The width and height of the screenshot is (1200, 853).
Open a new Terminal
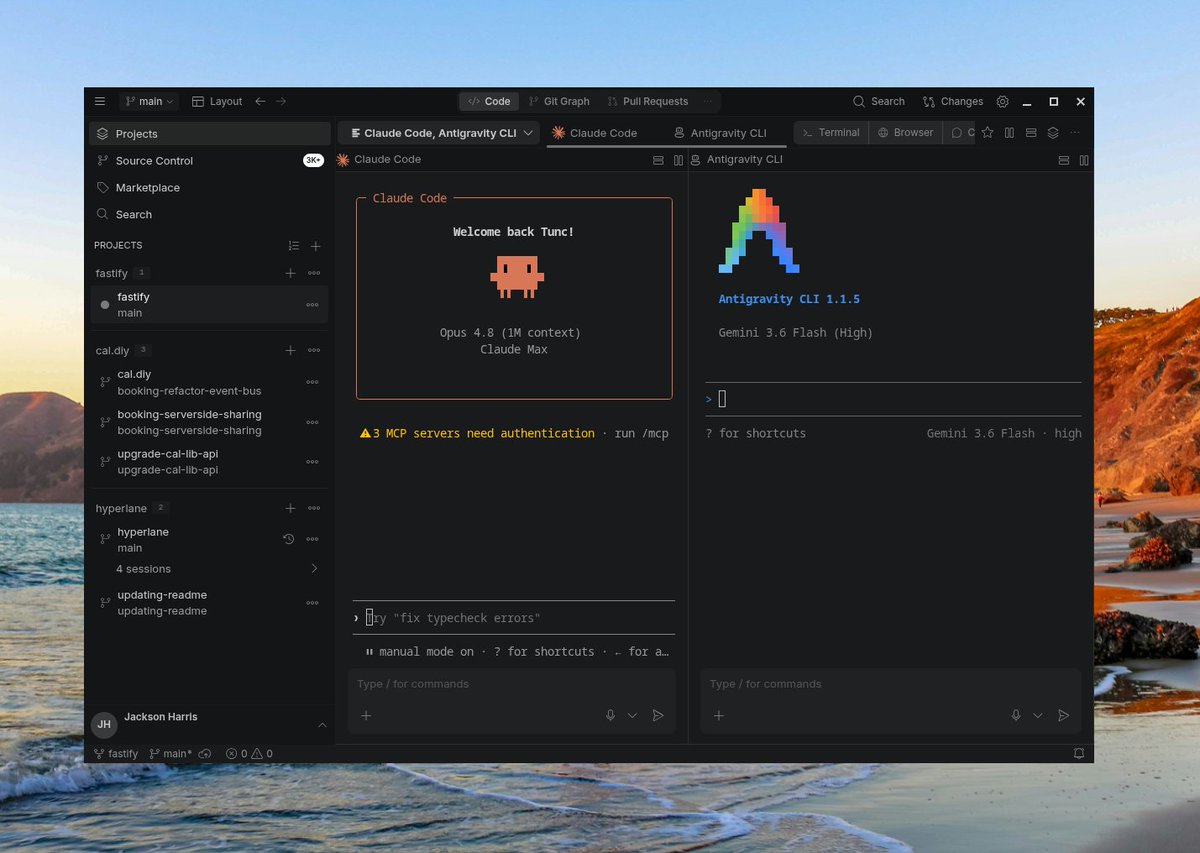(x=832, y=132)
